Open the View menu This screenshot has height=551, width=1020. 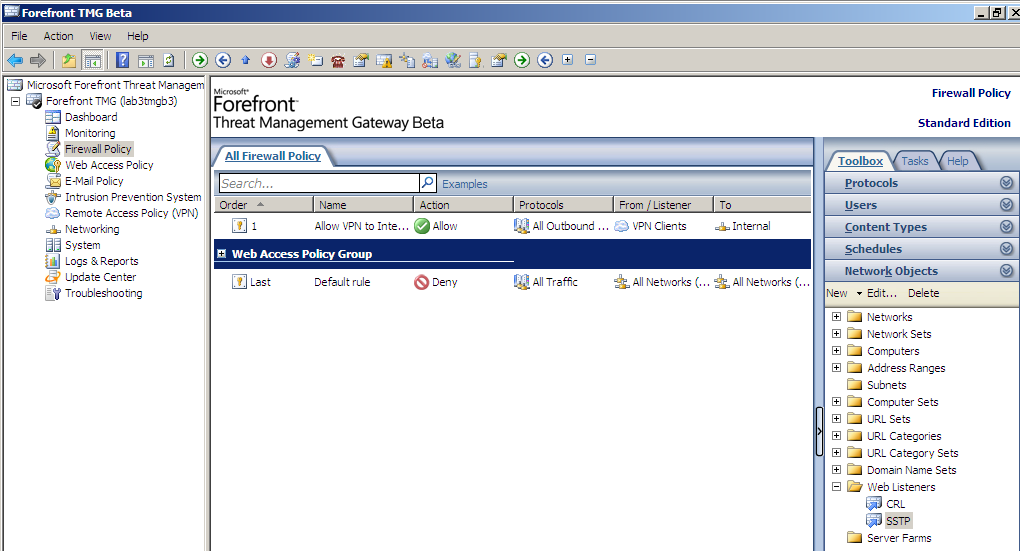tap(100, 36)
